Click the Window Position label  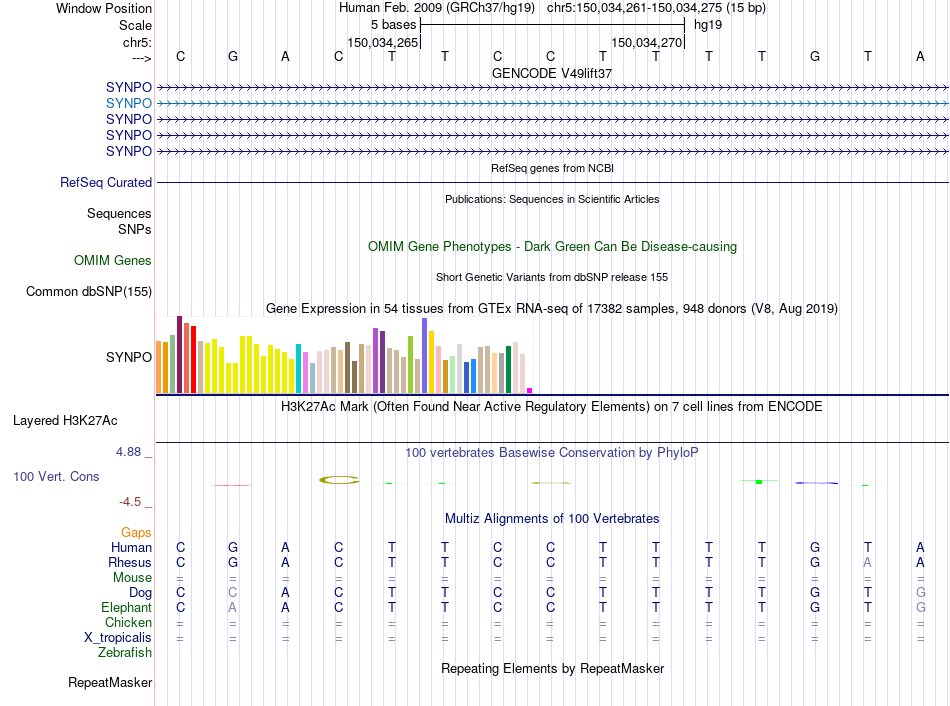tap(104, 8)
